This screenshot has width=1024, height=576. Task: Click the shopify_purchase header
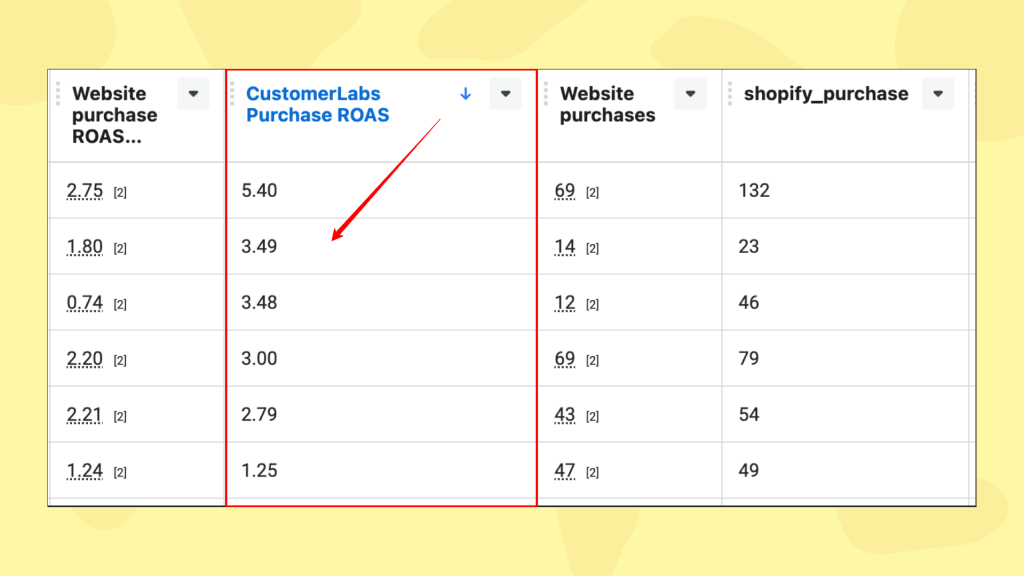coord(826,94)
